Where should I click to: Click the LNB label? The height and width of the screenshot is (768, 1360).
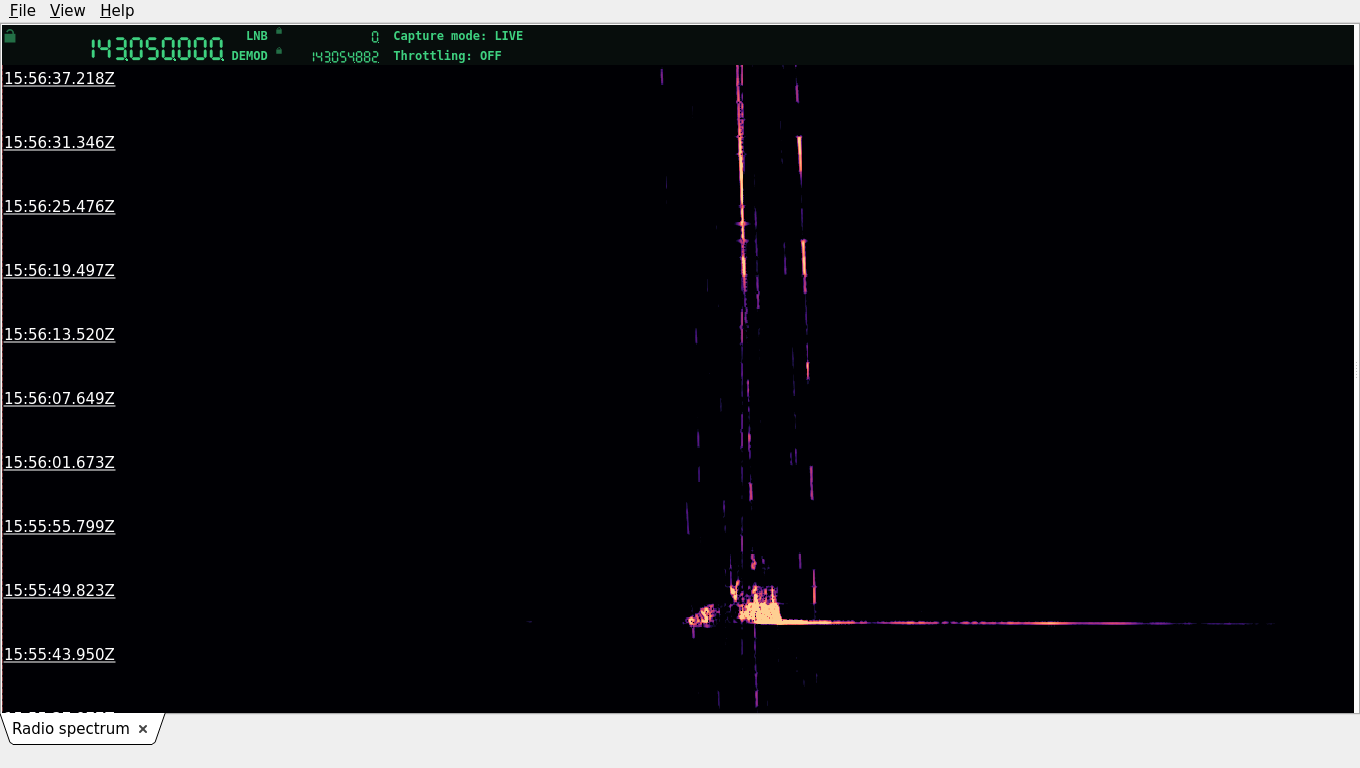tap(257, 36)
